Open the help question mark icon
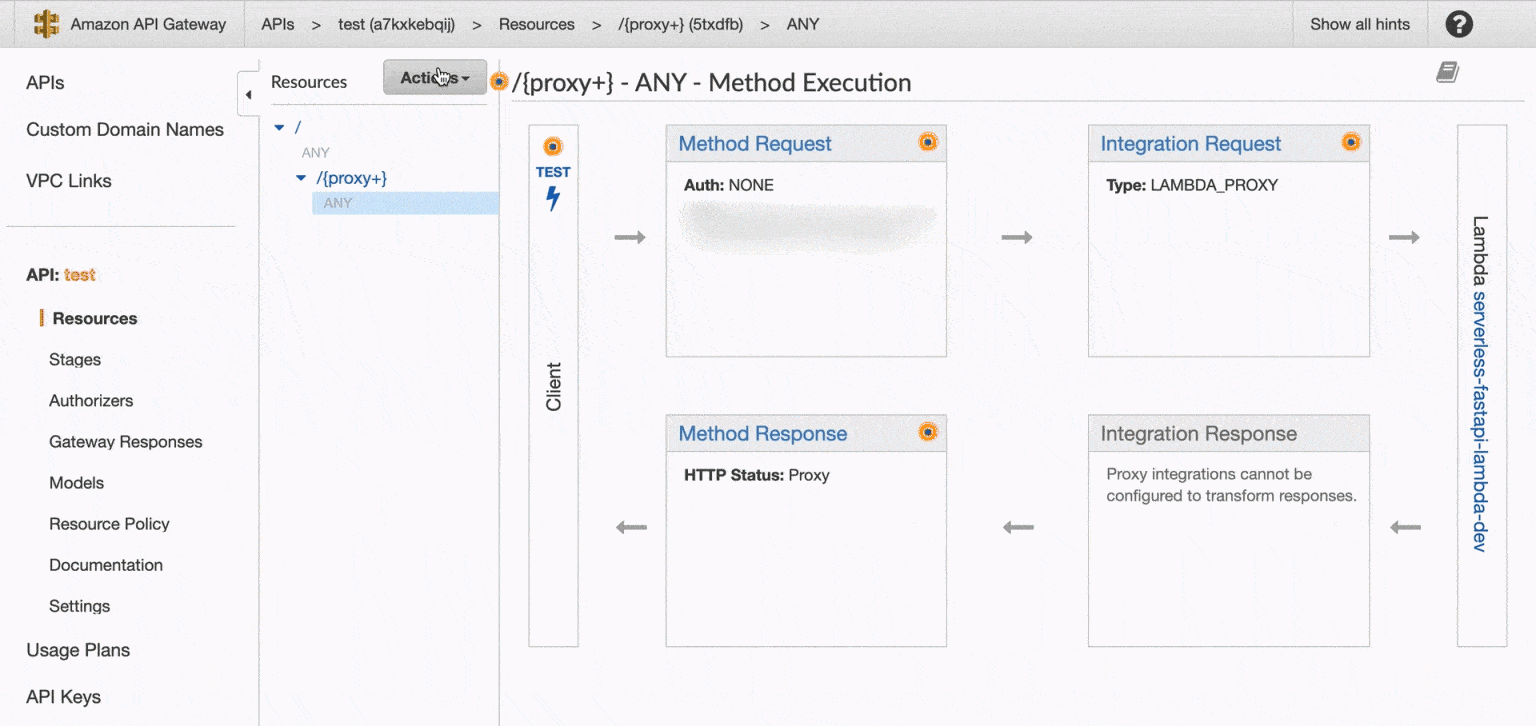1536x726 pixels. pyautogui.click(x=1459, y=24)
